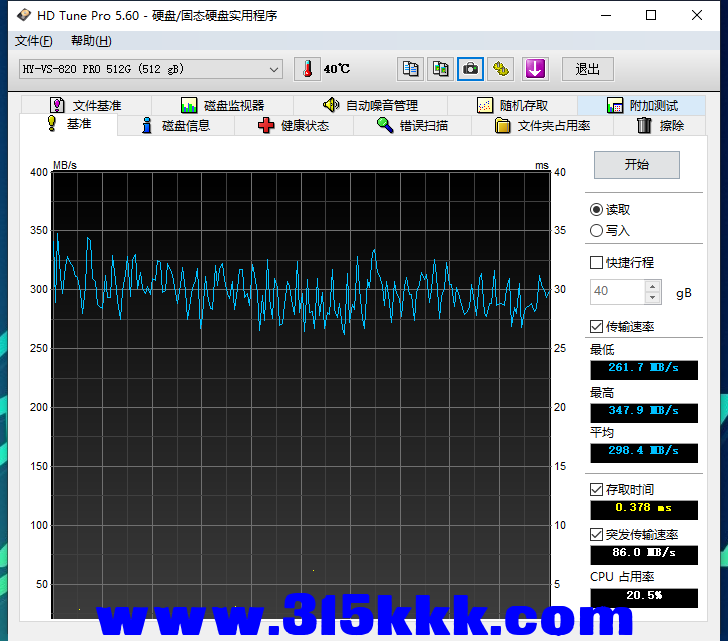Select the 读取 read radio button

pos(597,210)
